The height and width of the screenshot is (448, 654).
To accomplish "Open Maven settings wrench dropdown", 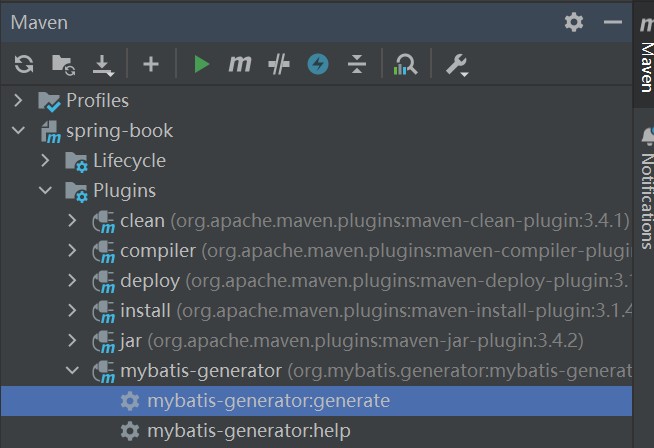I will pos(457,65).
